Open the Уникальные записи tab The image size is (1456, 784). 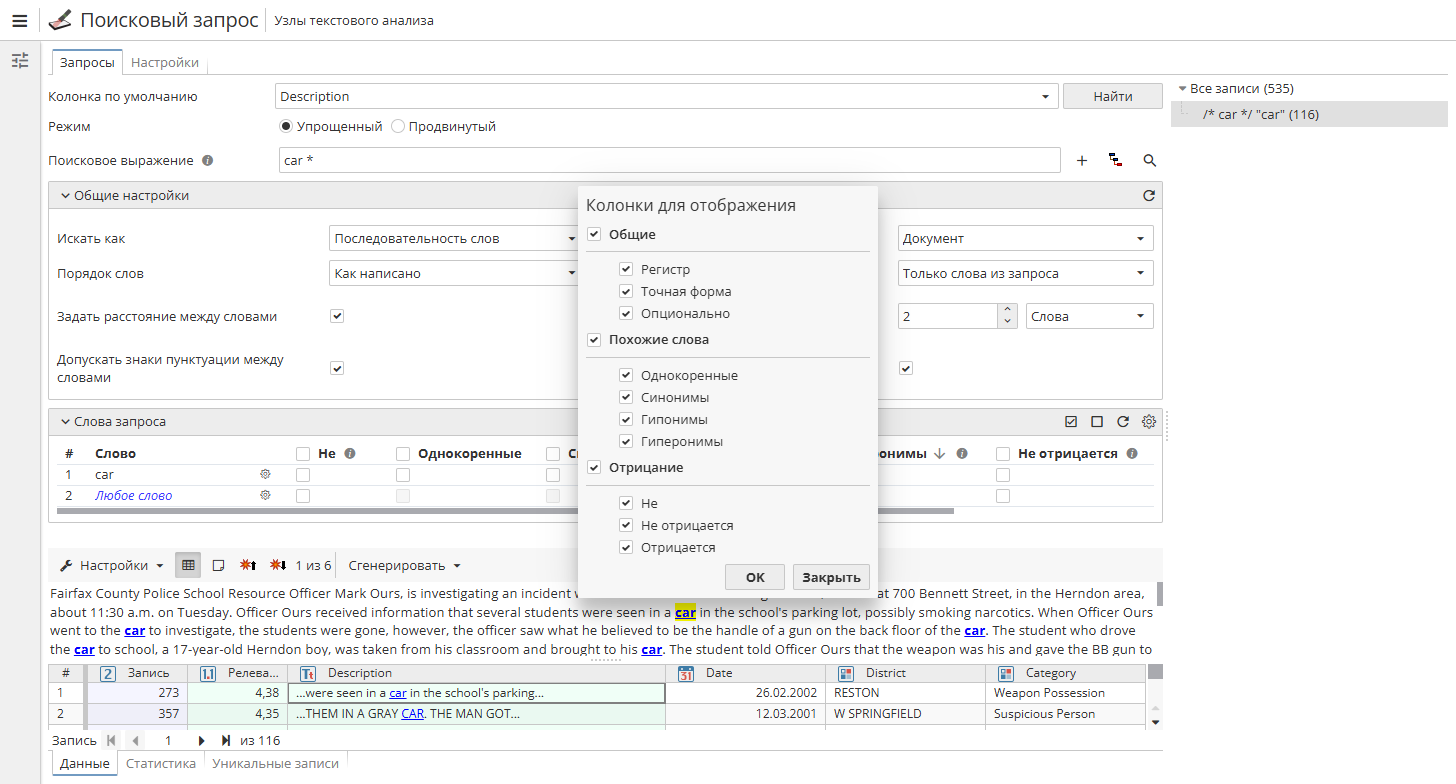click(x=274, y=763)
